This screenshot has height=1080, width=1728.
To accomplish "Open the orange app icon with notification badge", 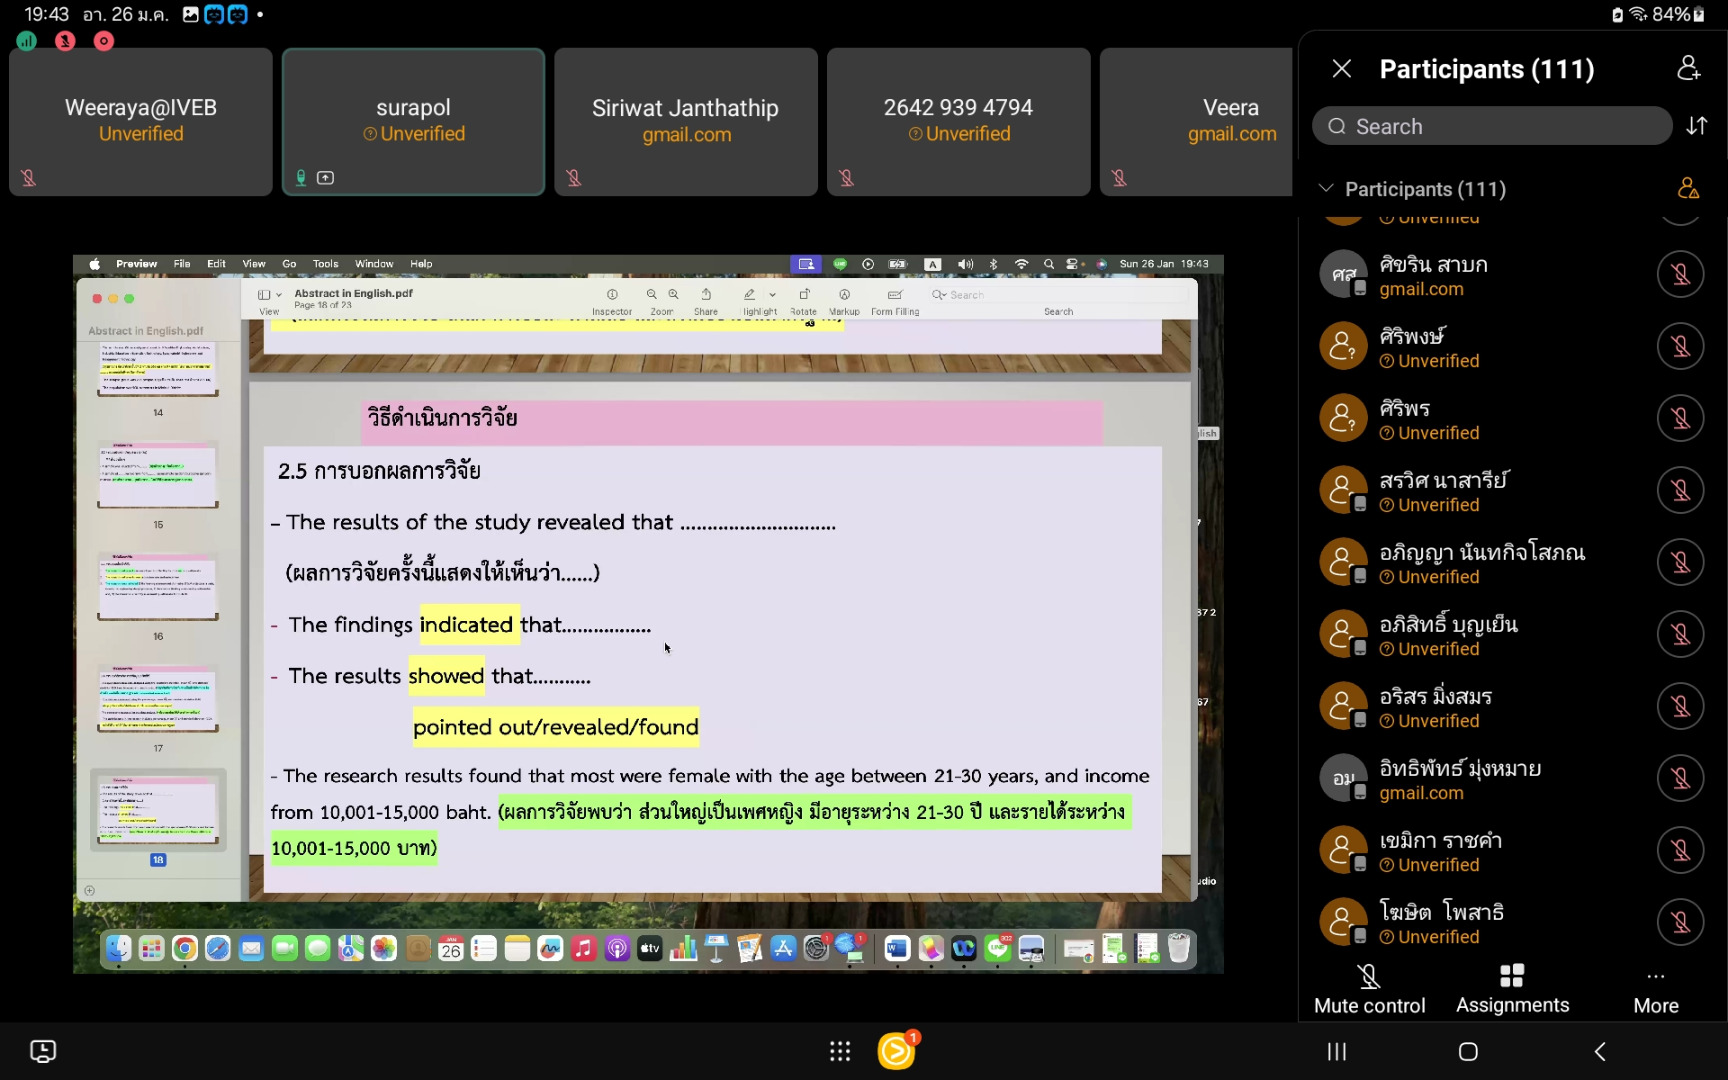I will pyautogui.click(x=896, y=1051).
